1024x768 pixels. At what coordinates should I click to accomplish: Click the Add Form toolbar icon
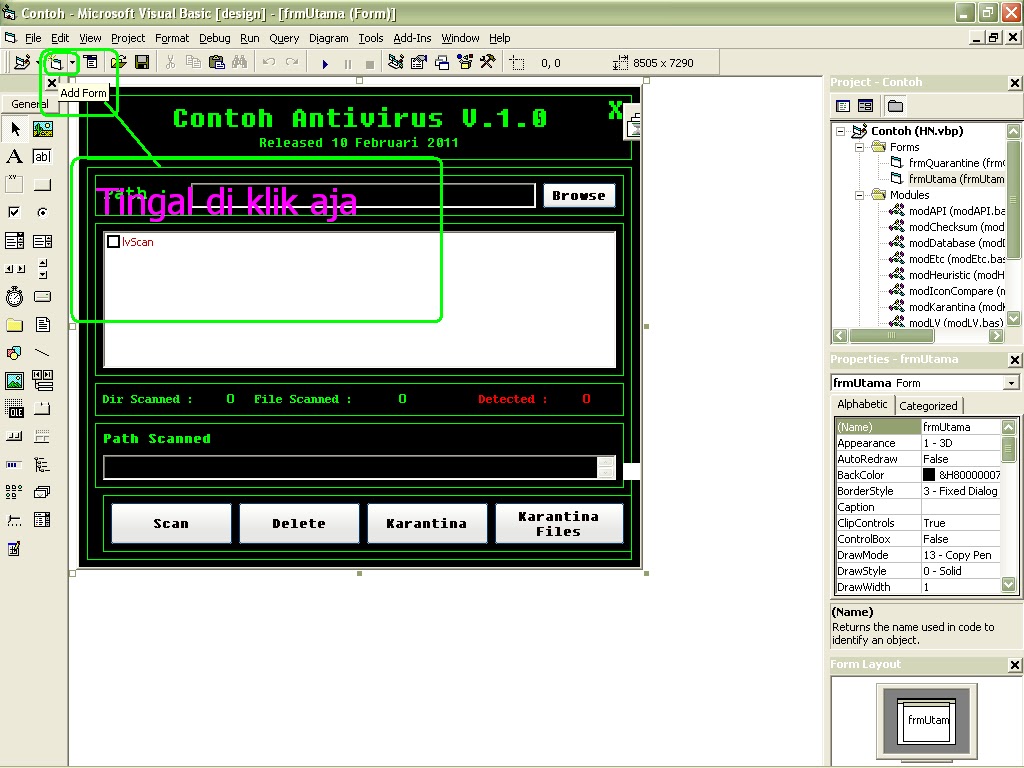tap(56, 63)
